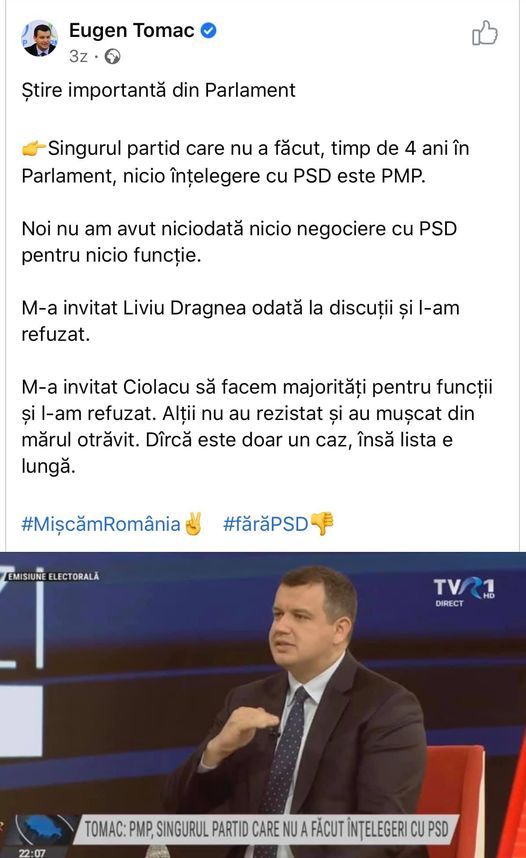Open the post via the 3z timestamp

tap(78, 56)
